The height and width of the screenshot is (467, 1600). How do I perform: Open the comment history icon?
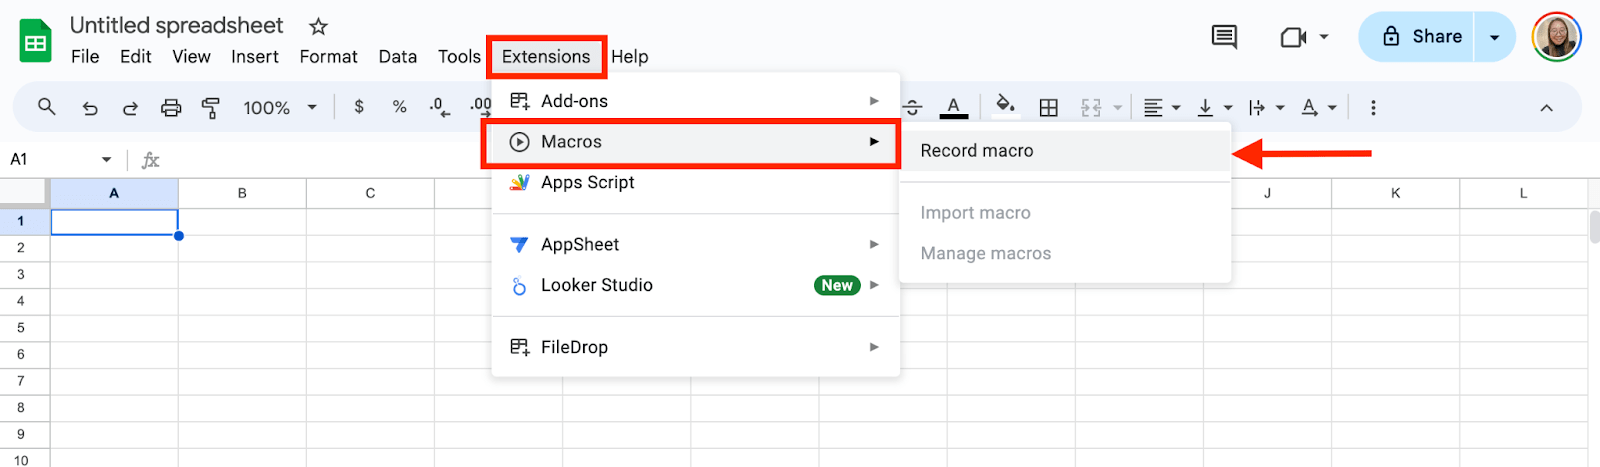click(1224, 37)
